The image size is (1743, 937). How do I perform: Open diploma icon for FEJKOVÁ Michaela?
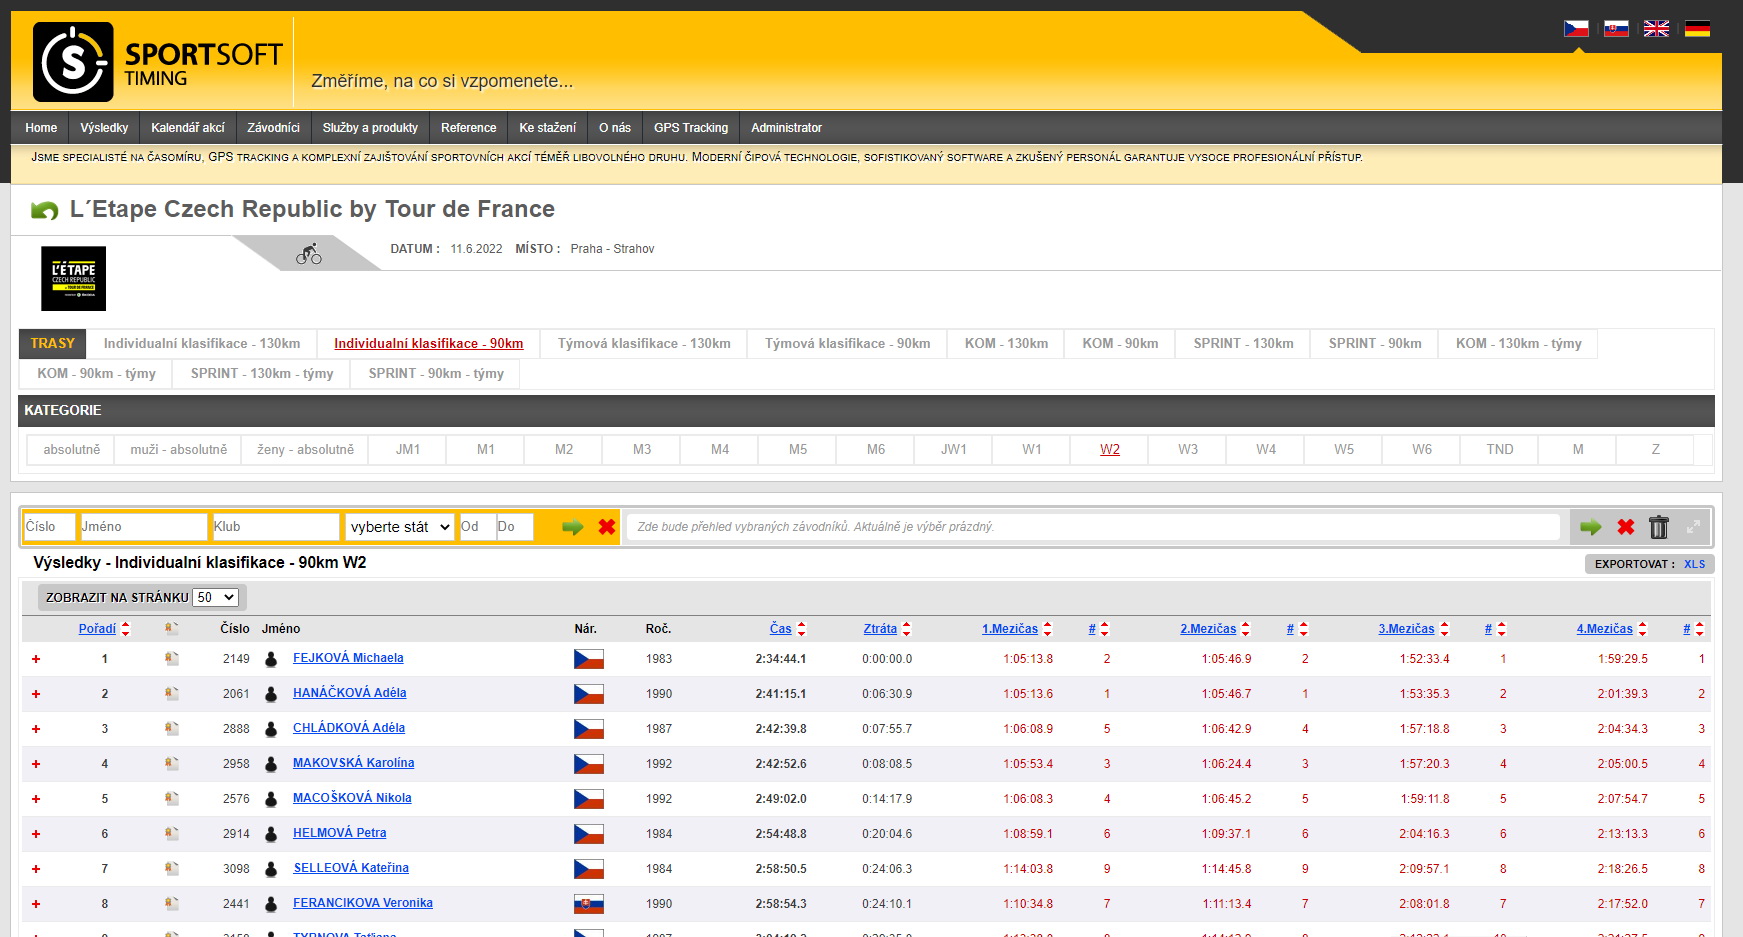[x=172, y=659]
